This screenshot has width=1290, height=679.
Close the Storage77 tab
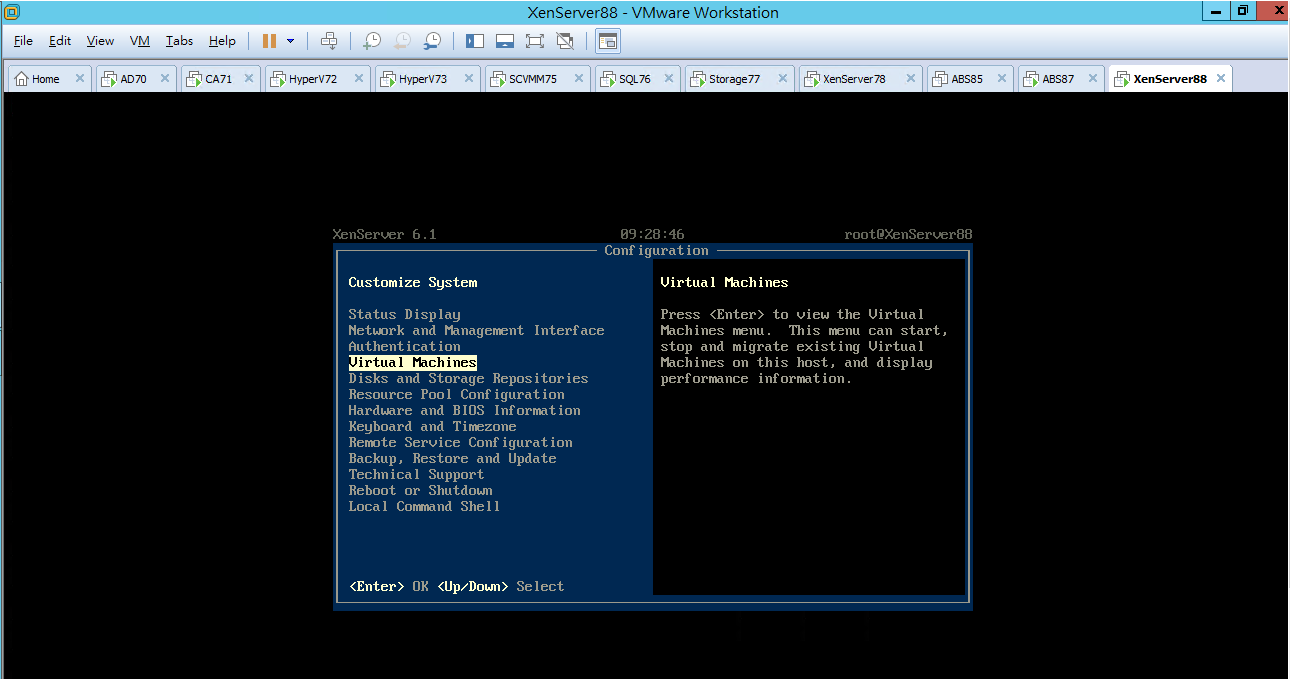pyautogui.click(x=783, y=79)
